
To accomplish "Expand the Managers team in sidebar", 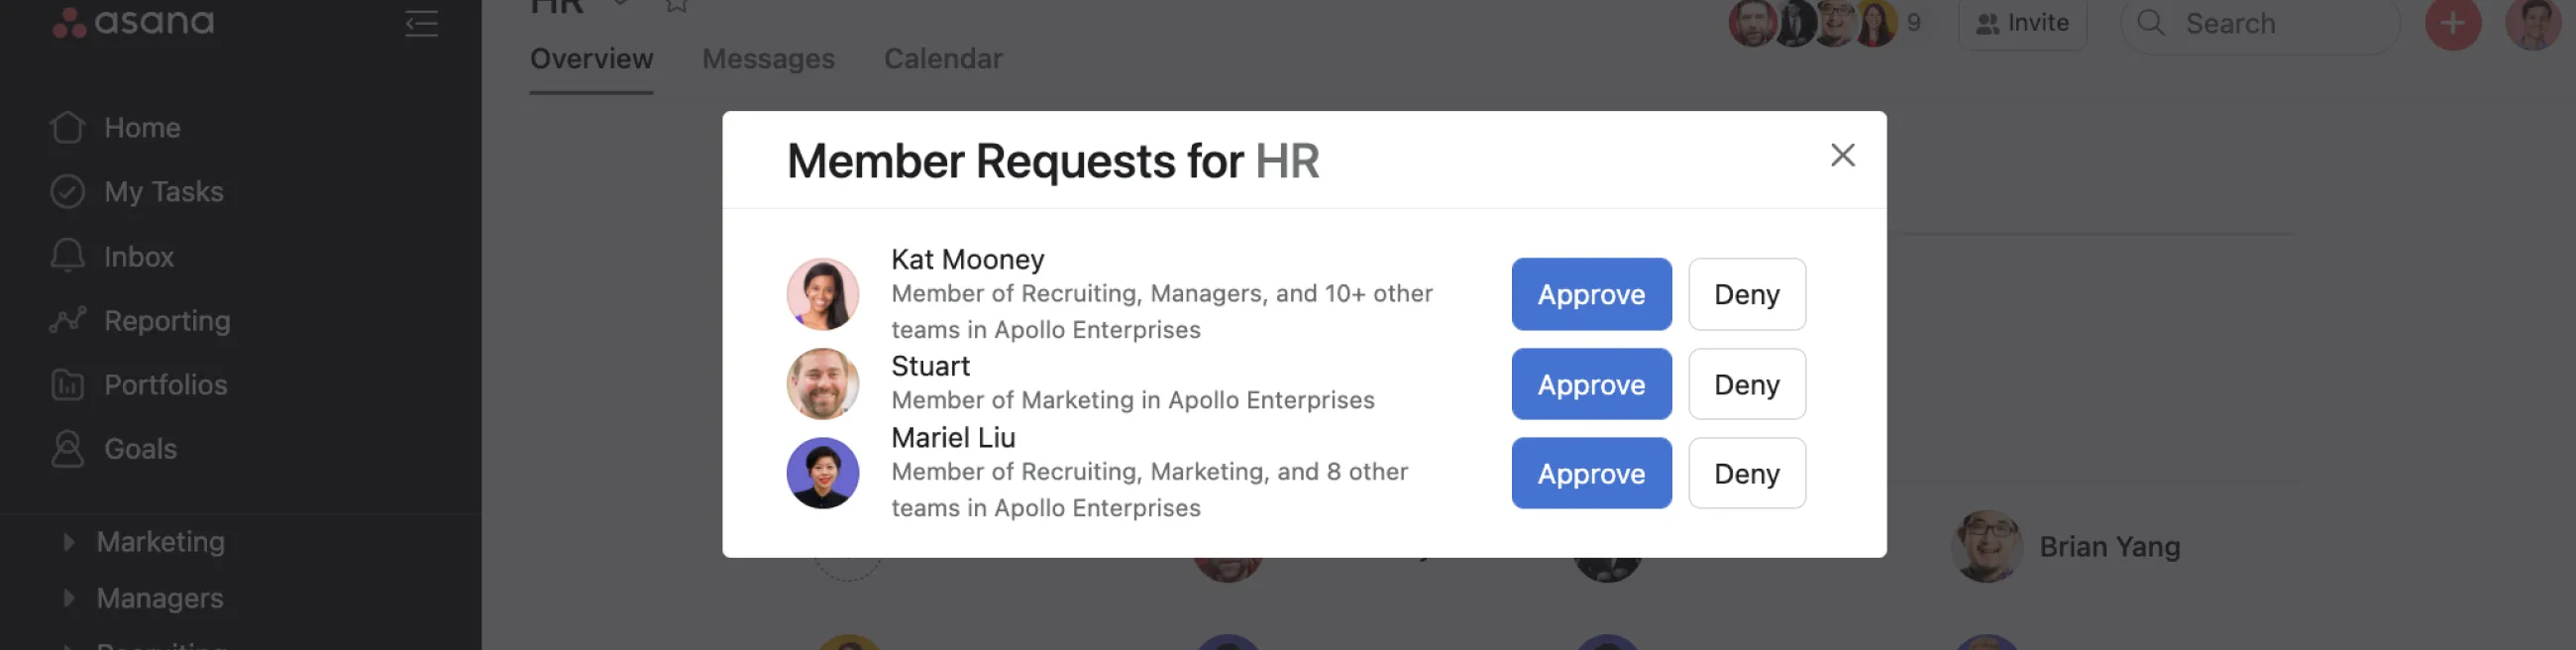I will click(69, 598).
